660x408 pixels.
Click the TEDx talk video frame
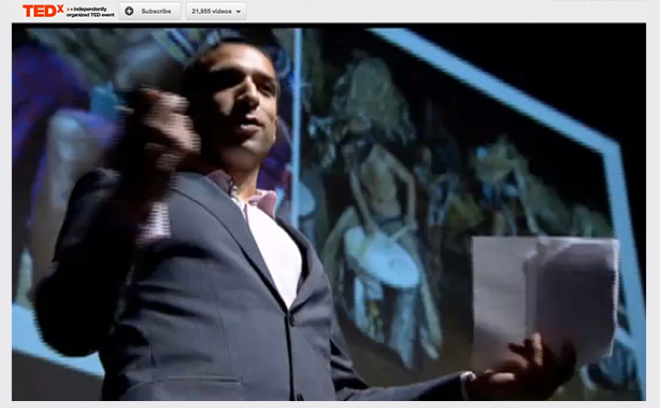(x=329, y=212)
